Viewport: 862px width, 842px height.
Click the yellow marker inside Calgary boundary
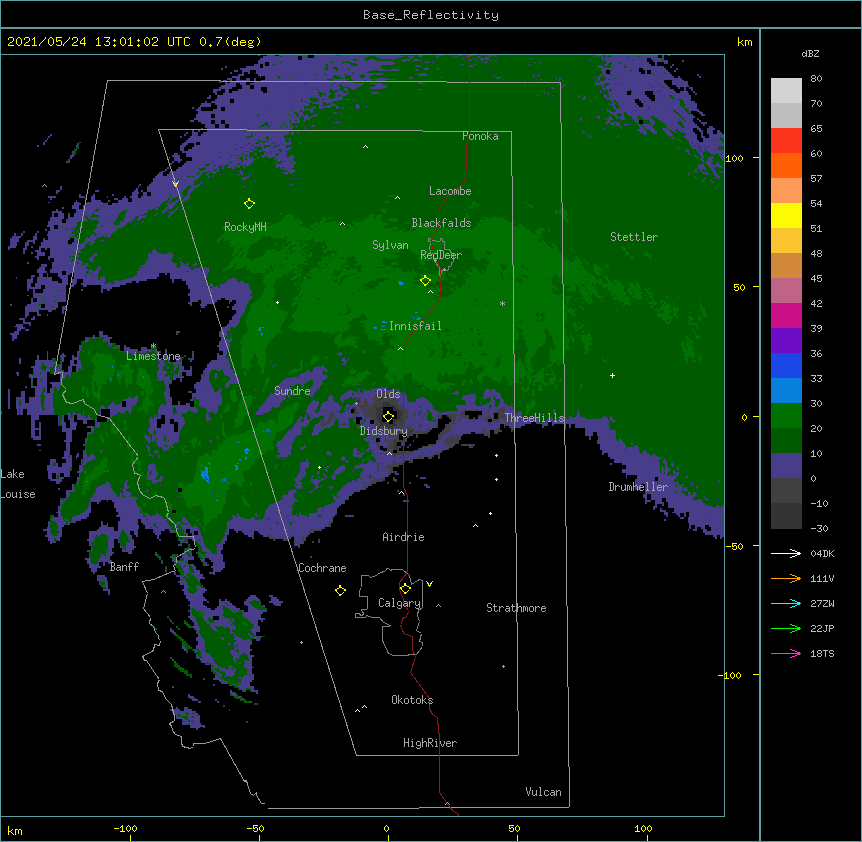tap(405, 588)
